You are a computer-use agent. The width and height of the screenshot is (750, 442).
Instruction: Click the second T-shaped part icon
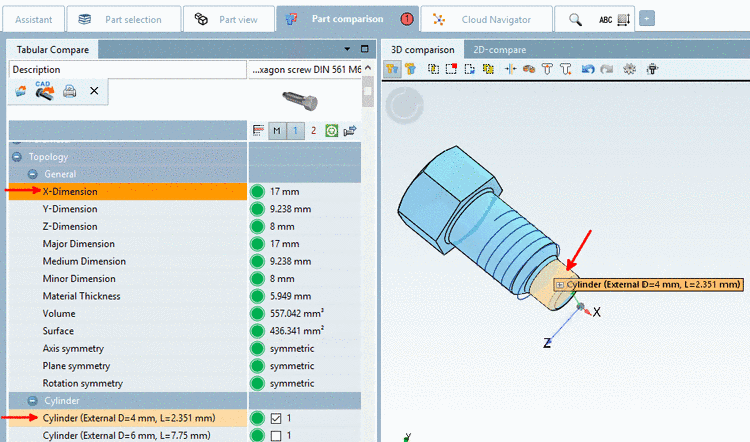[566, 69]
